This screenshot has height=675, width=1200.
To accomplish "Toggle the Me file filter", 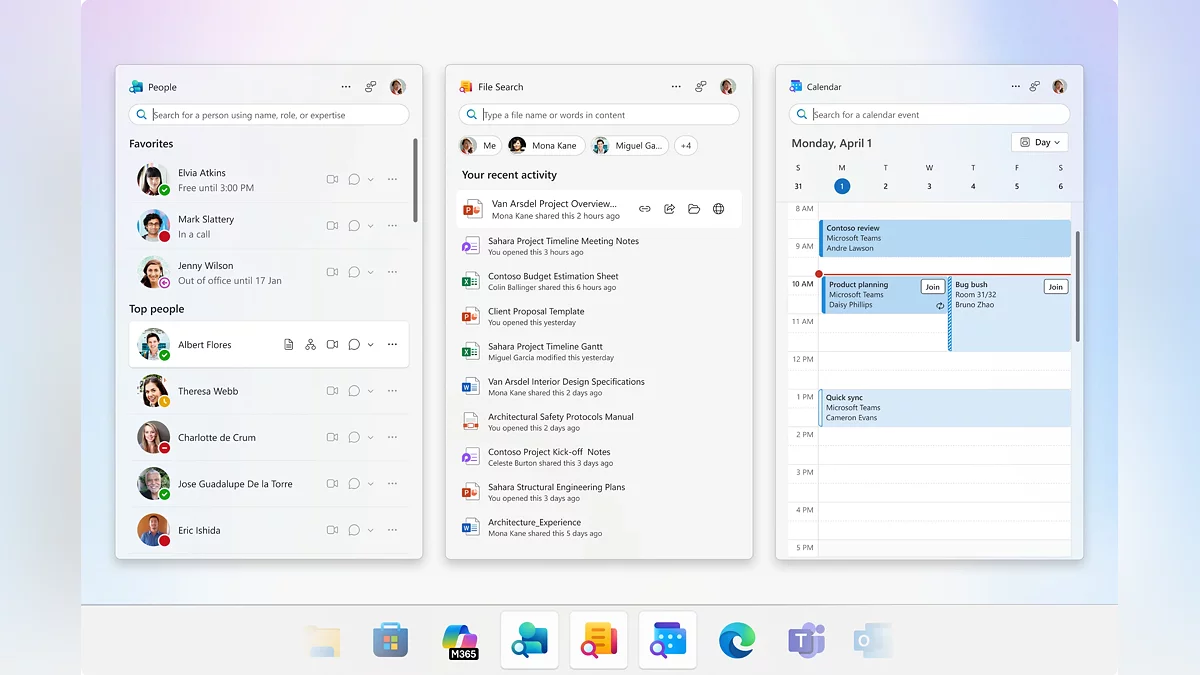I will [479, 146].
